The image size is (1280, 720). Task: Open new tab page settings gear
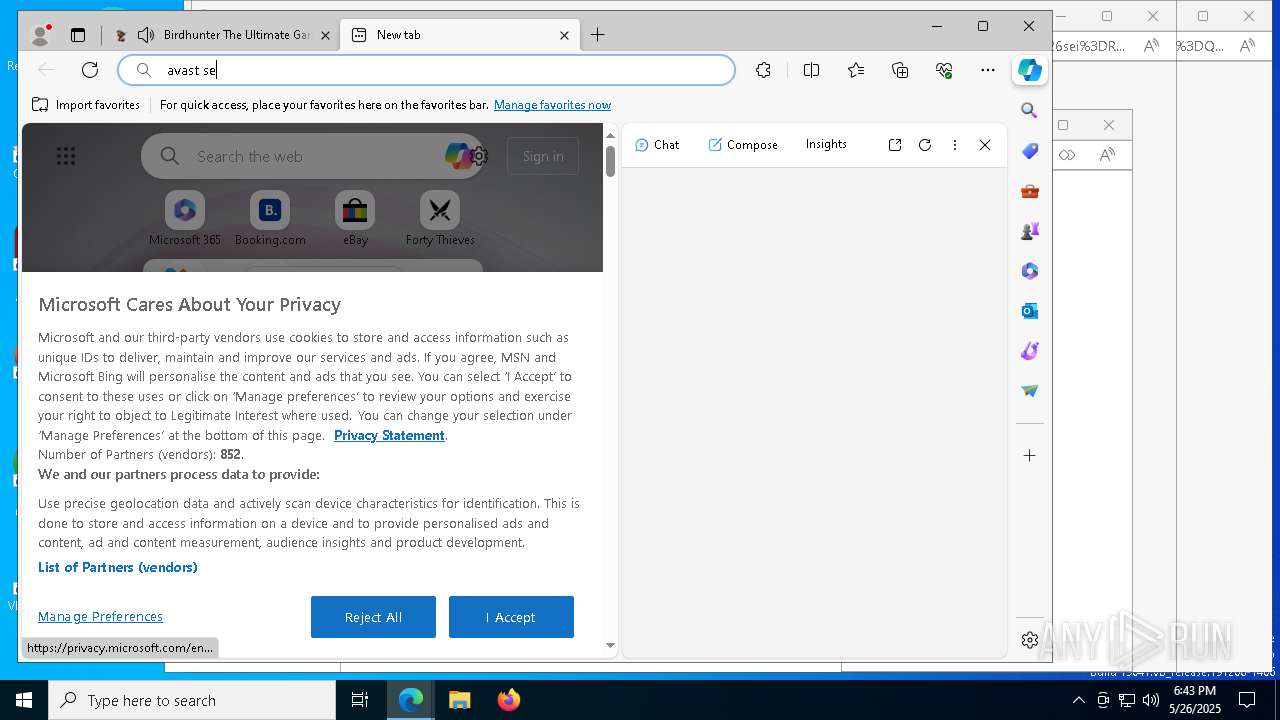tap(479, 156)
